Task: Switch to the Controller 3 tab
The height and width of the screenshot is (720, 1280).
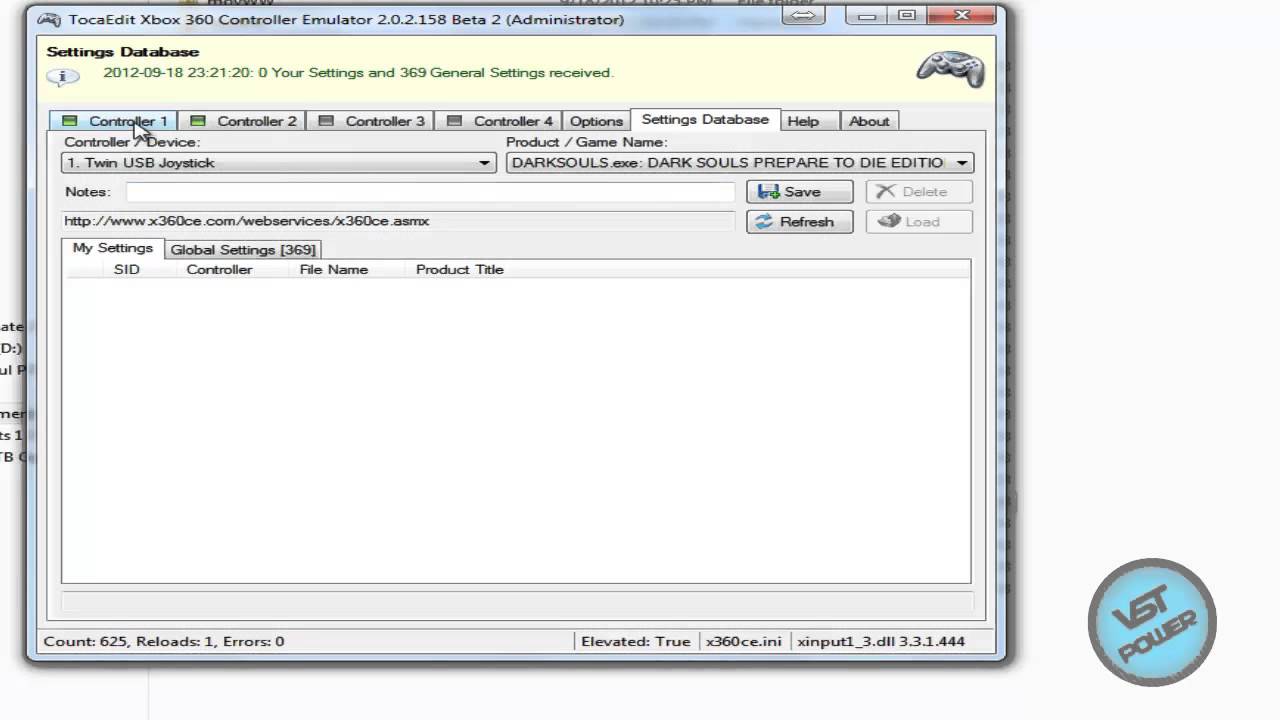Action: pos(370,121)
